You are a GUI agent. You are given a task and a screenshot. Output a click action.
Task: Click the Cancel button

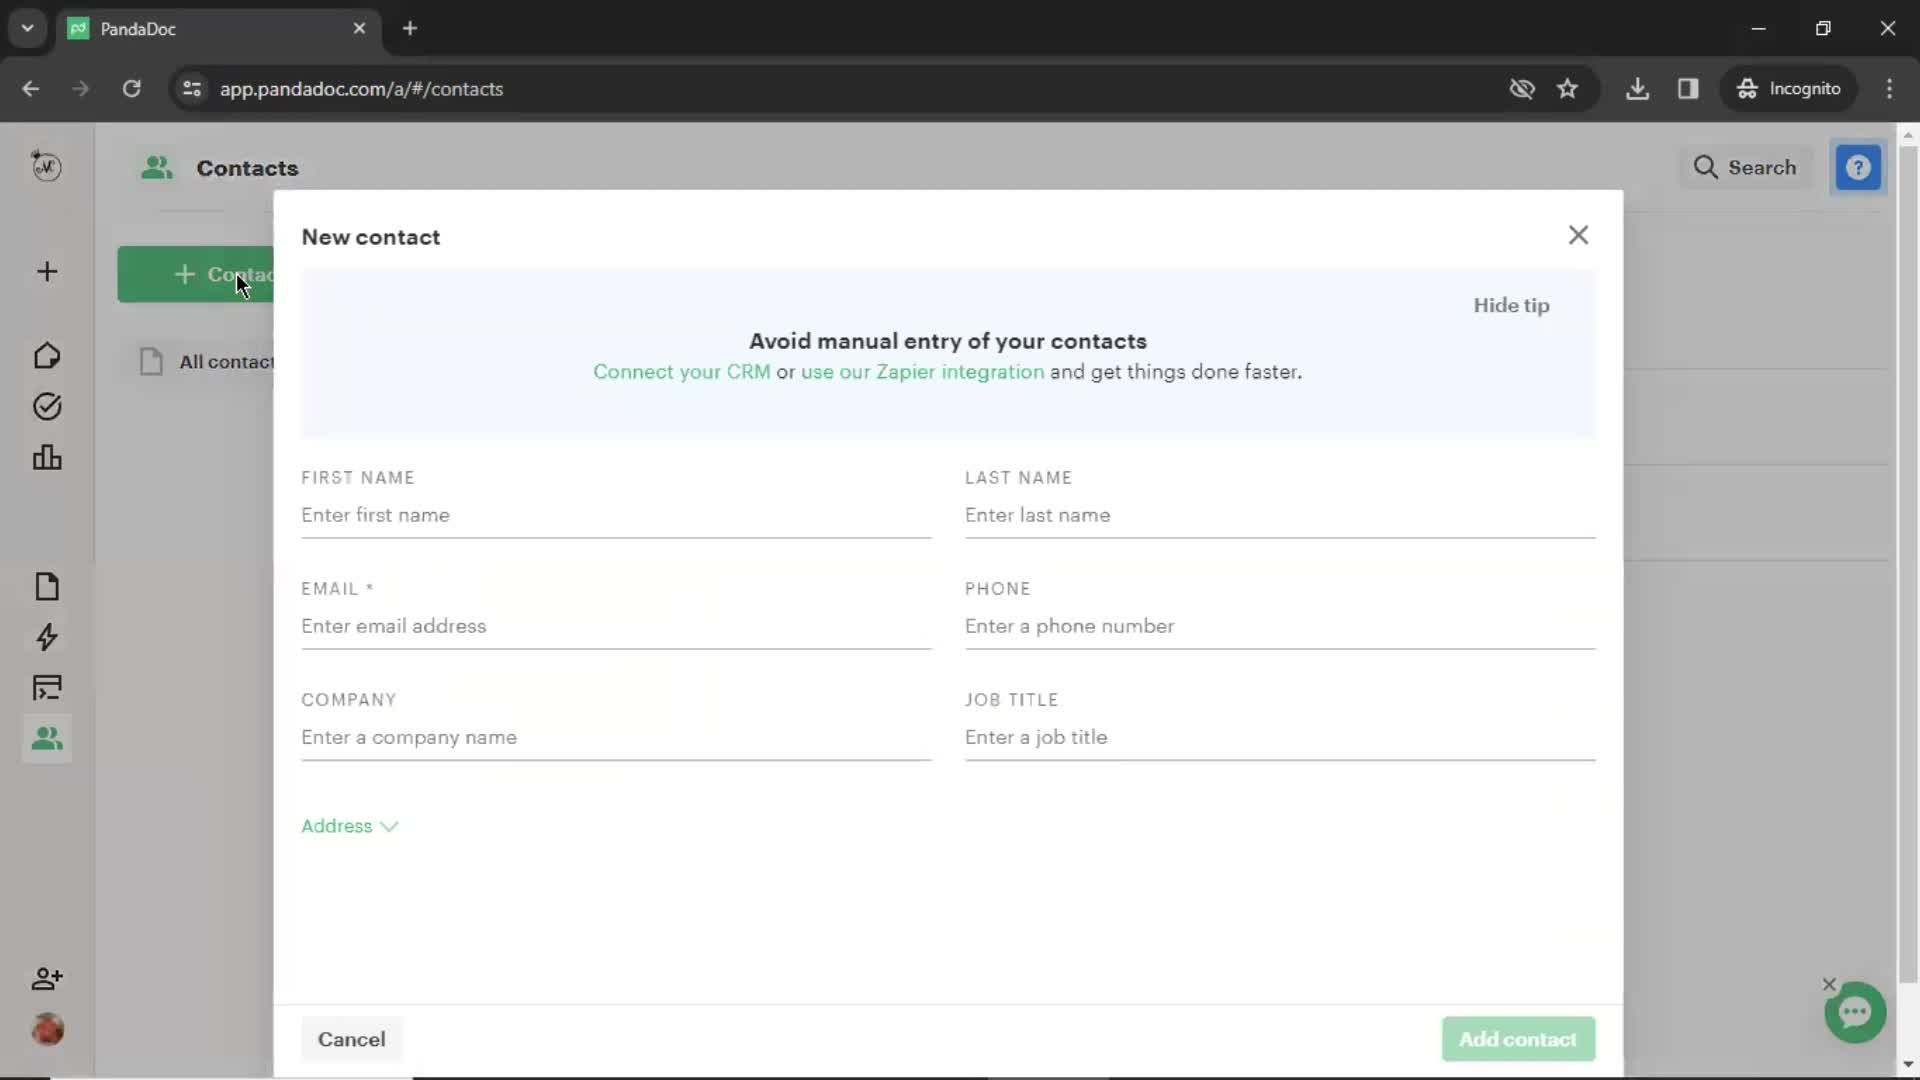351,1039
